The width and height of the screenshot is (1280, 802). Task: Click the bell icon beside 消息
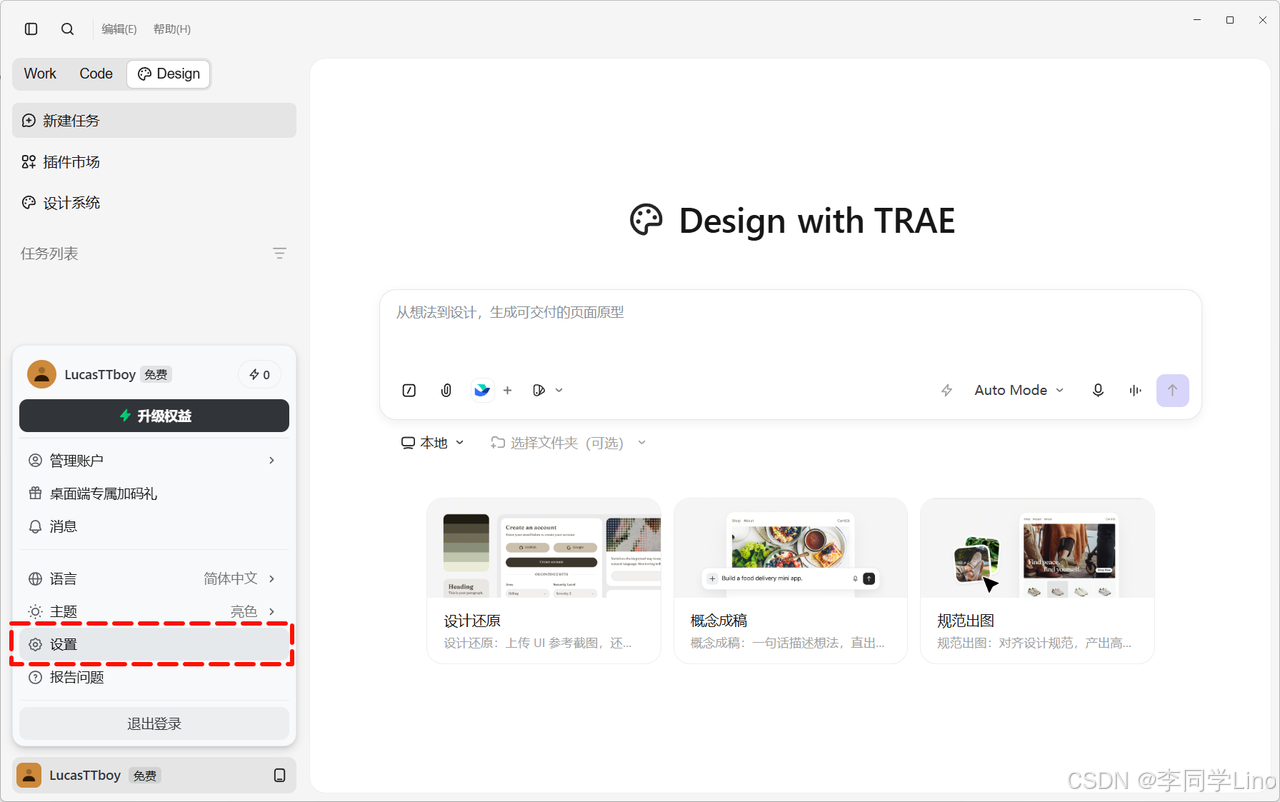point(35,526)
